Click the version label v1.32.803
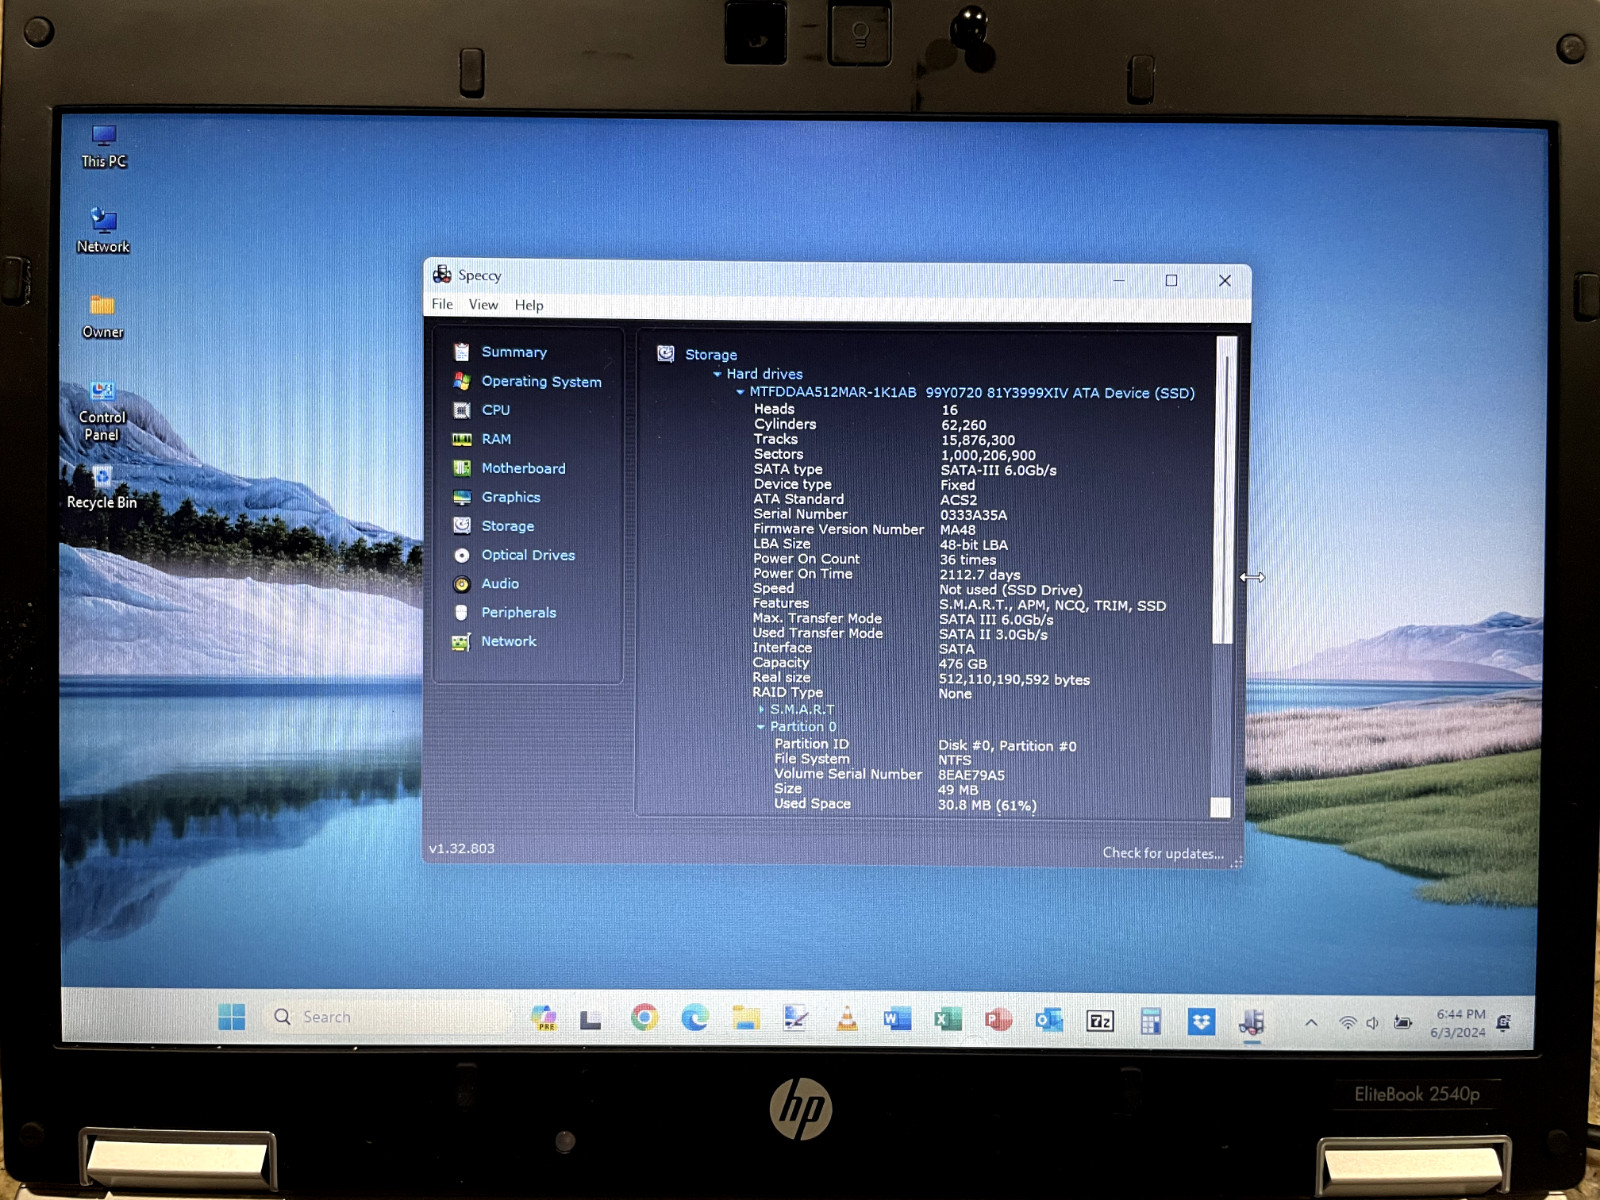Viewport: 1600px width, 1200px height. pyautogui.click(x=462, y=849)
